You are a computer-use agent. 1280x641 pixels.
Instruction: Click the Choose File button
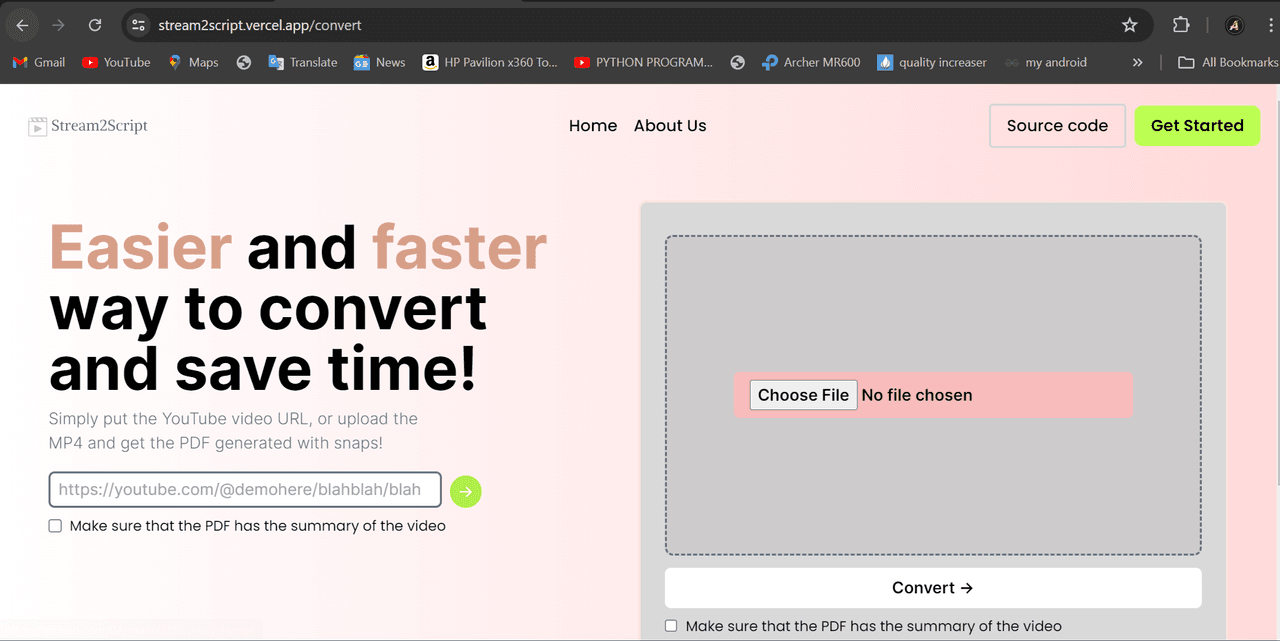[803, 395]
